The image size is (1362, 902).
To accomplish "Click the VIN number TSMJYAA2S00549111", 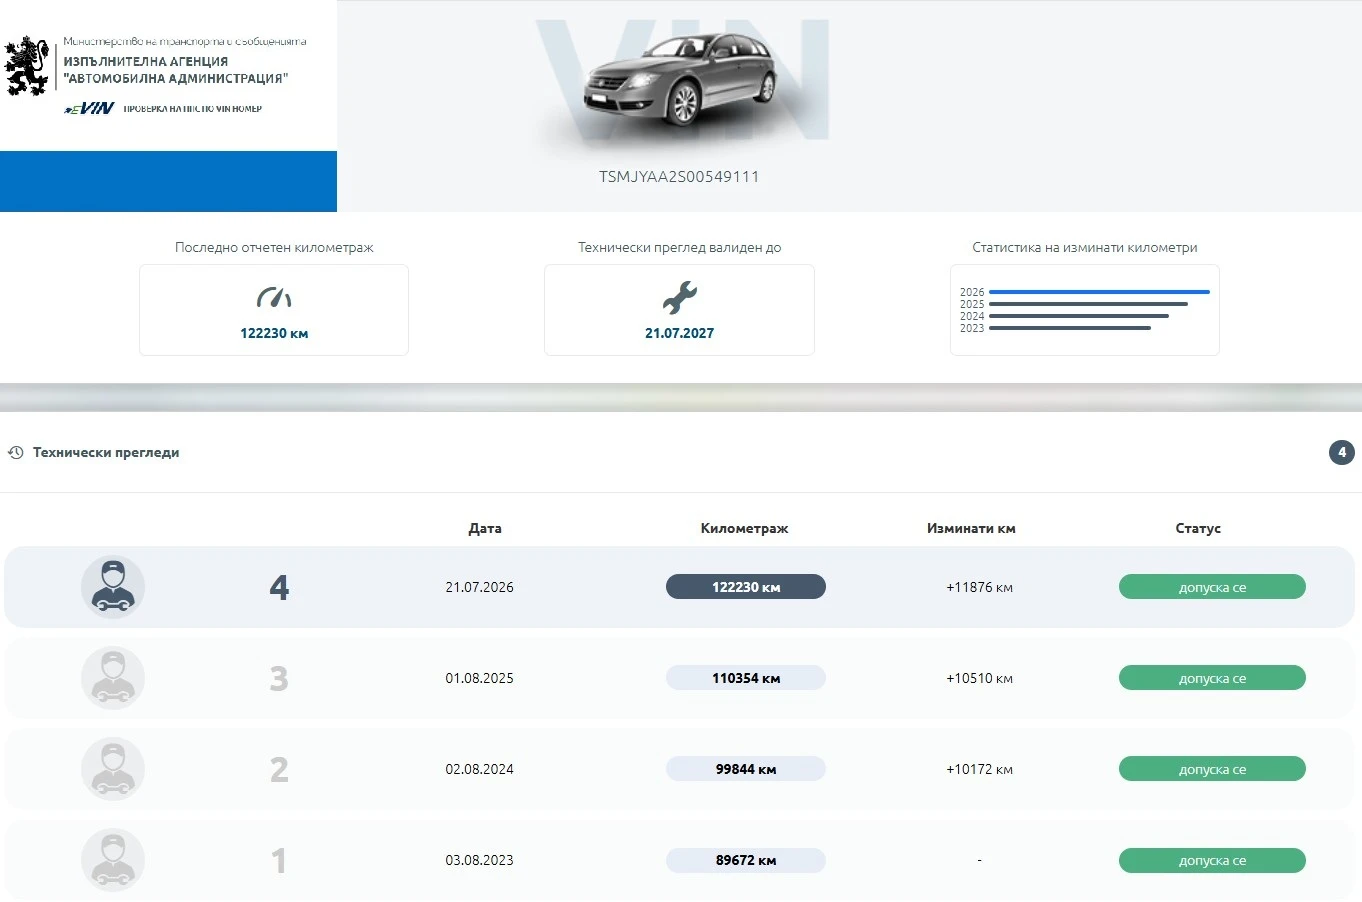I will pyautogui.click(x=679, y=177).
